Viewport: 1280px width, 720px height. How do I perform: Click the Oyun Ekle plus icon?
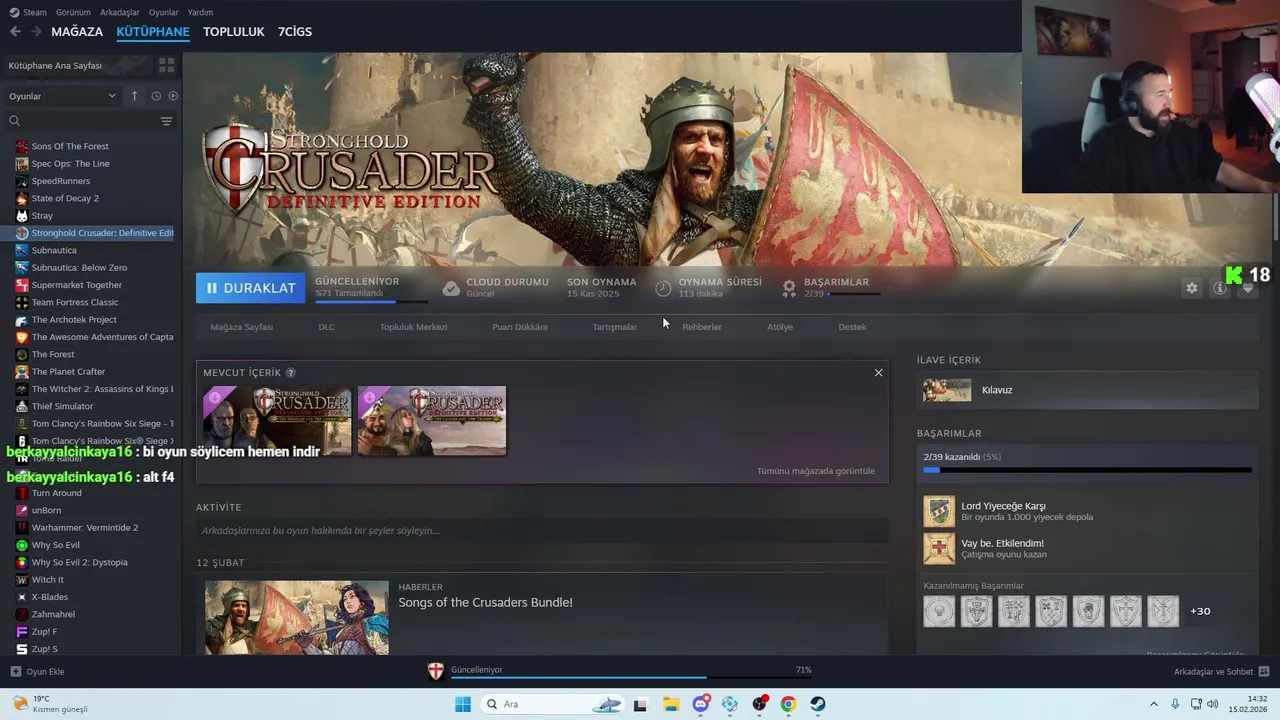[15, 671]
